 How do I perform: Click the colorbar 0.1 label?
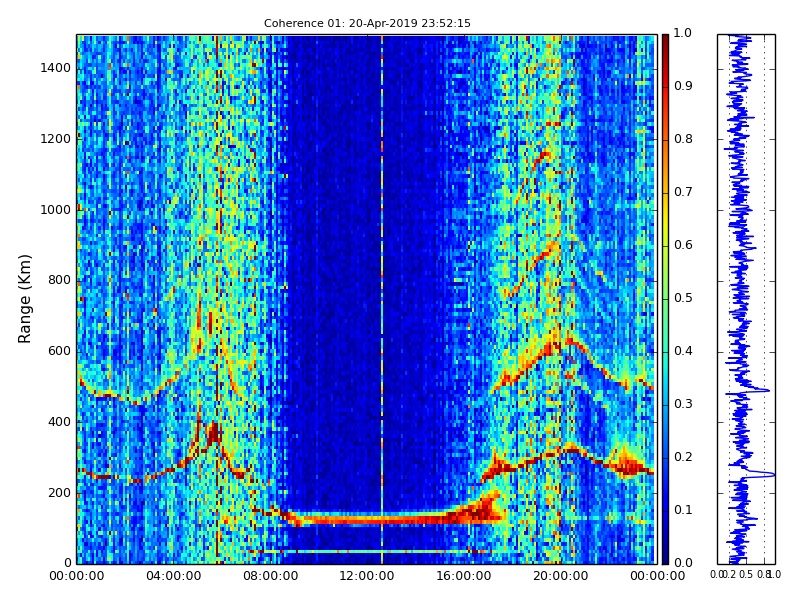coord(683,510)
